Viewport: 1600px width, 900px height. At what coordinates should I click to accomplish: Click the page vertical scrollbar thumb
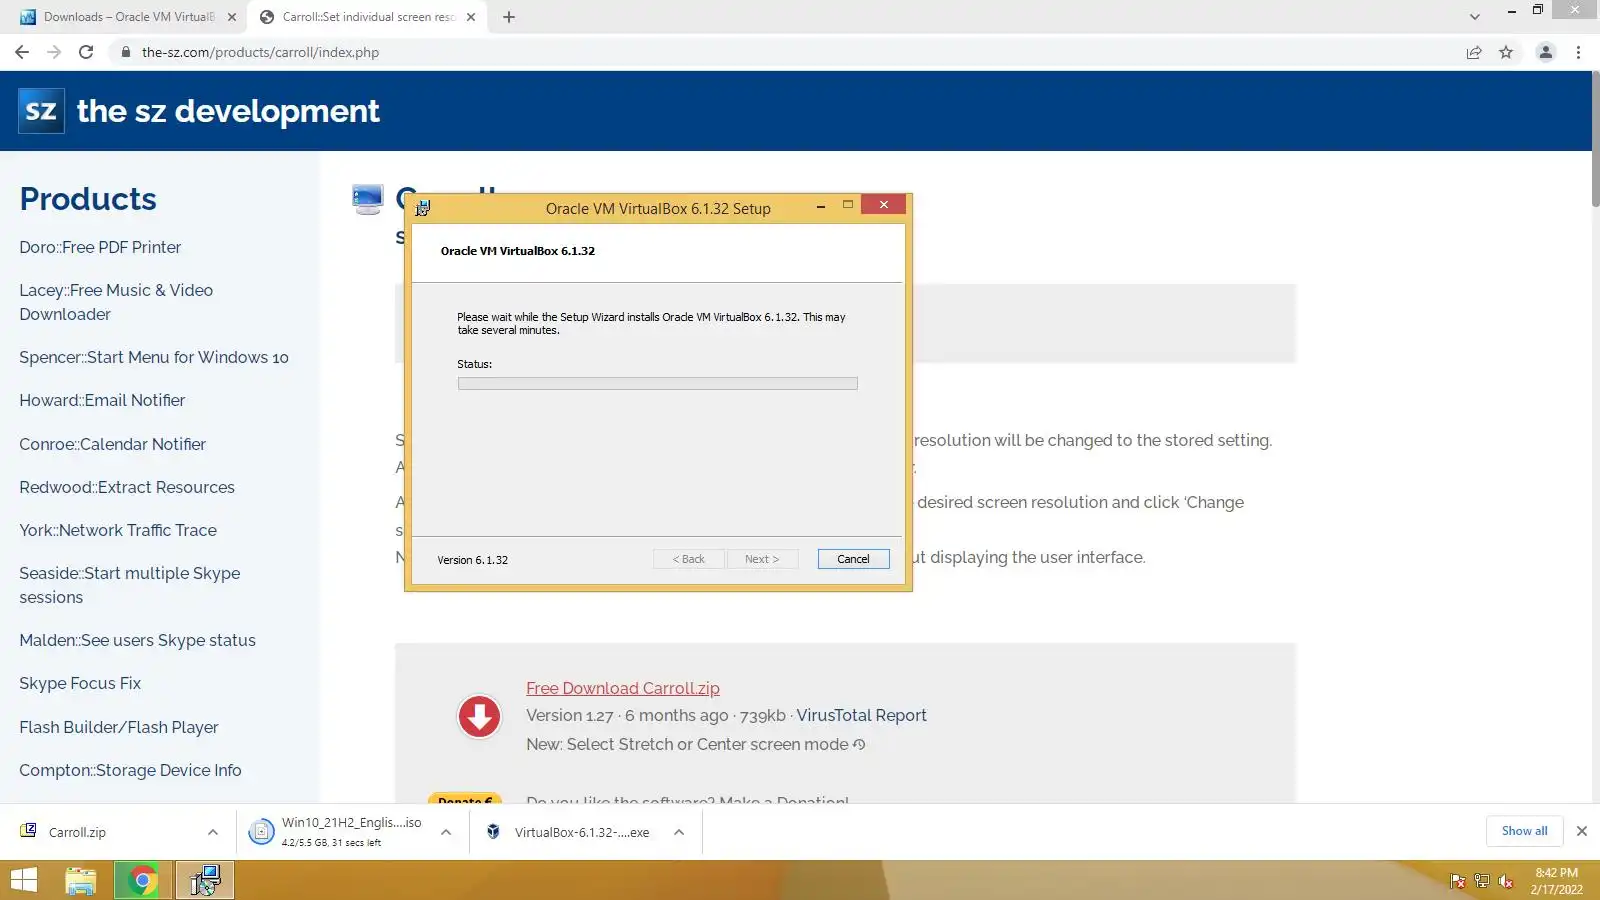[x=1596, y=140]
